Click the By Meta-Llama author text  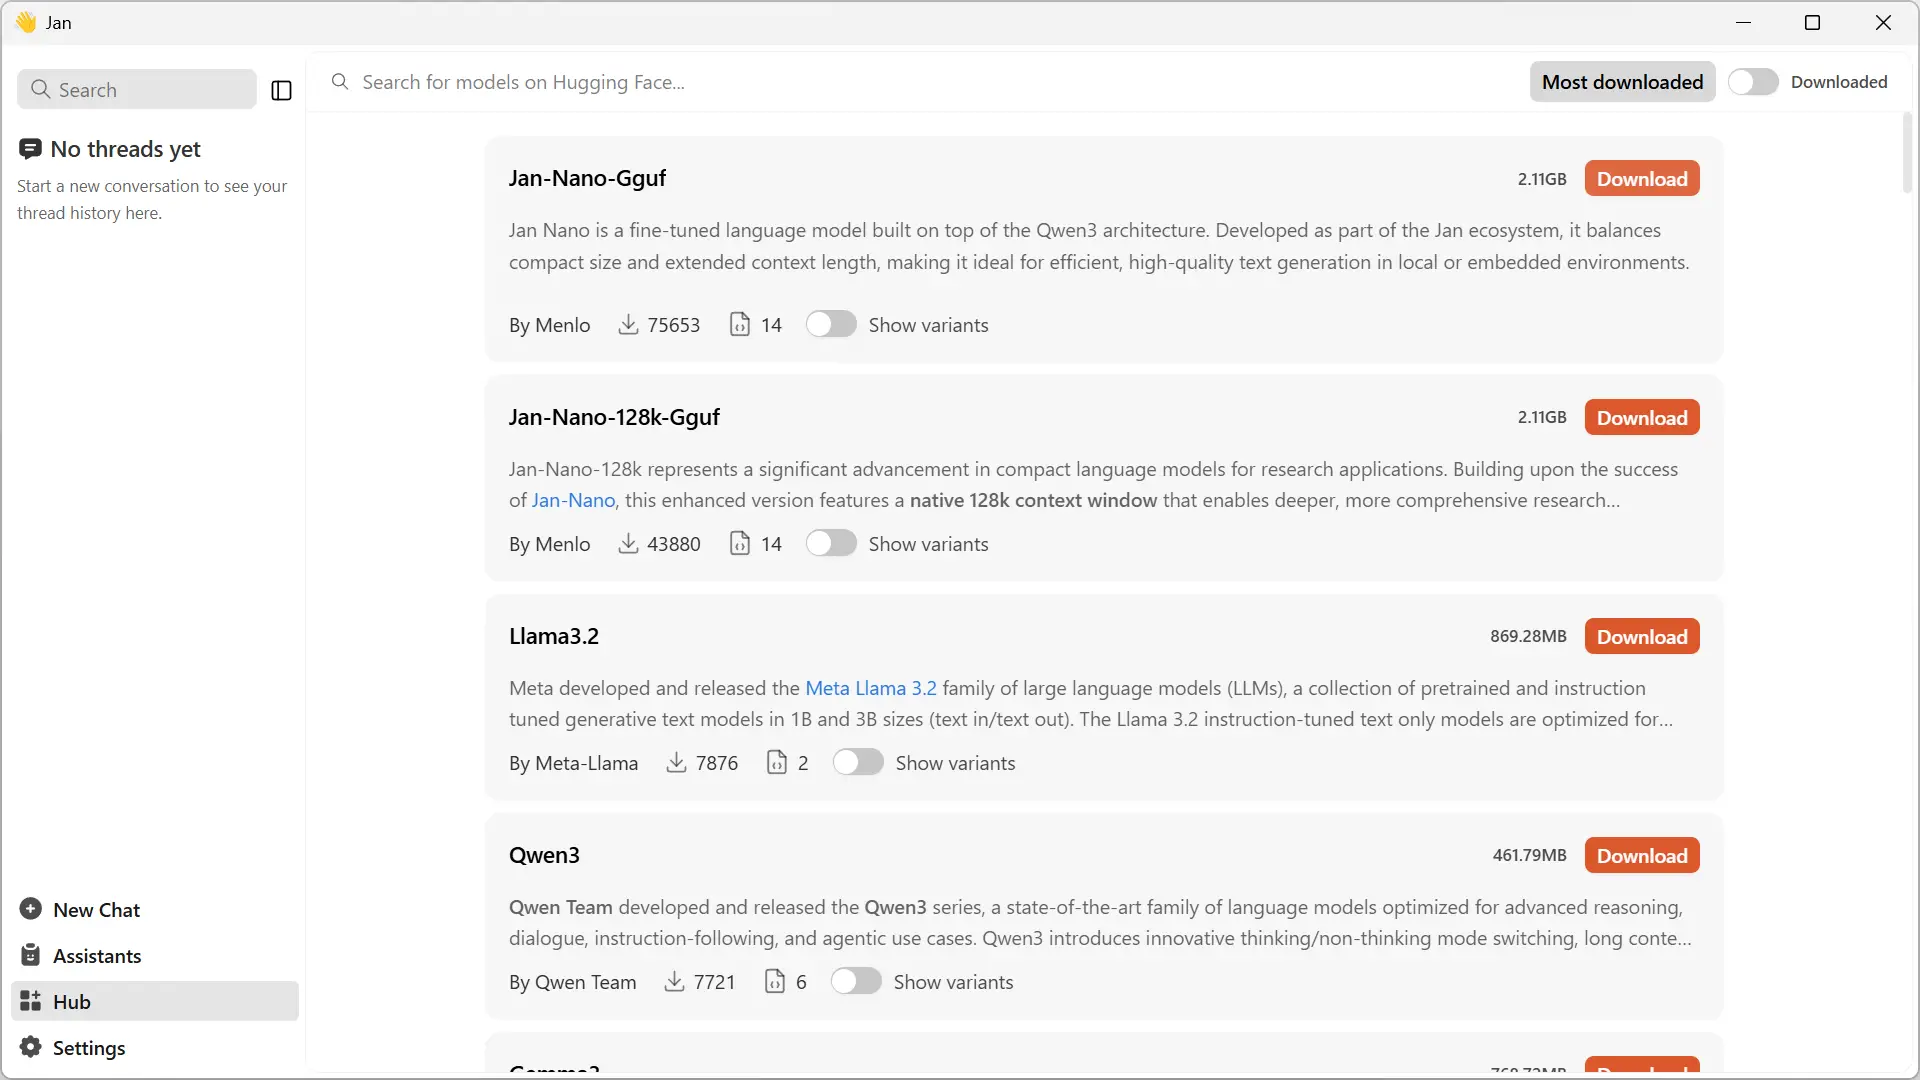(573, 764)
